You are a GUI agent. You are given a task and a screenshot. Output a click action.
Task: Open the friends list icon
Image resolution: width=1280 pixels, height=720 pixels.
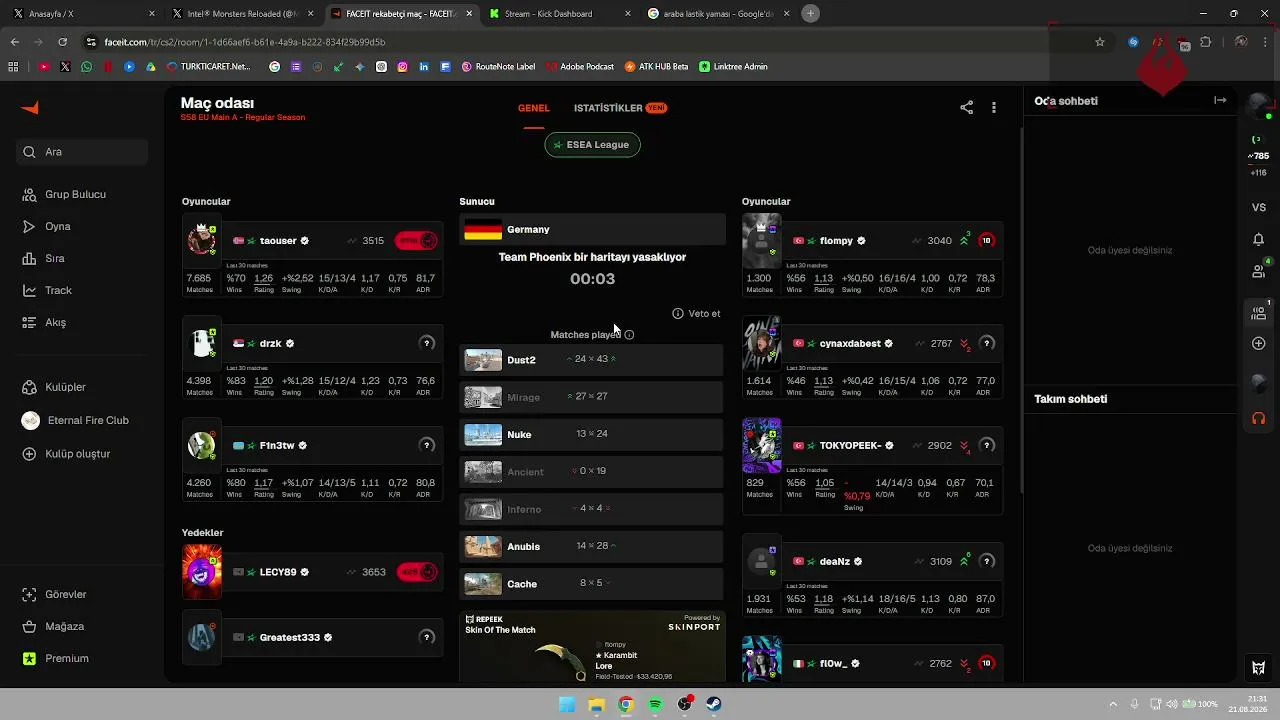[x=1259, y=270]
